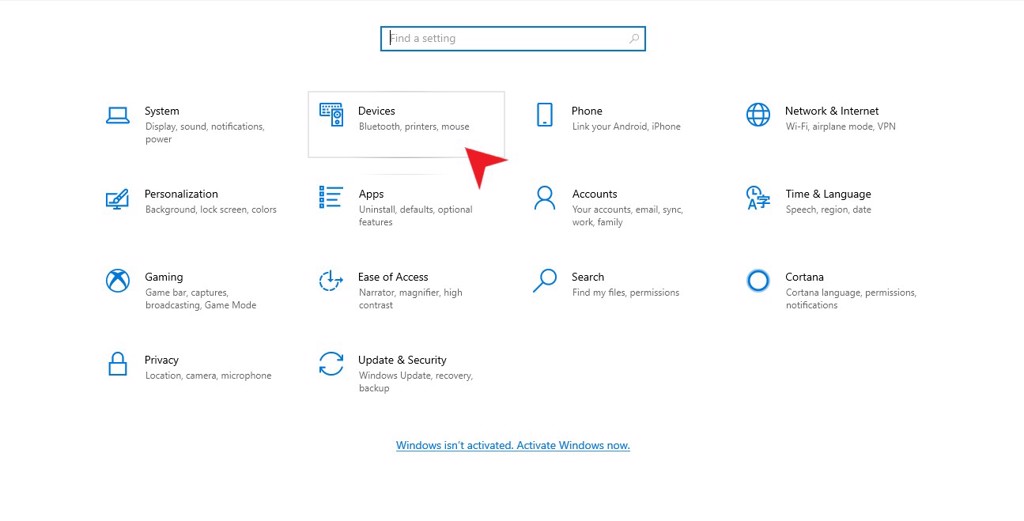Open the System settings title
Viewport: 1024px width, 521px height.
pos(162,111)
